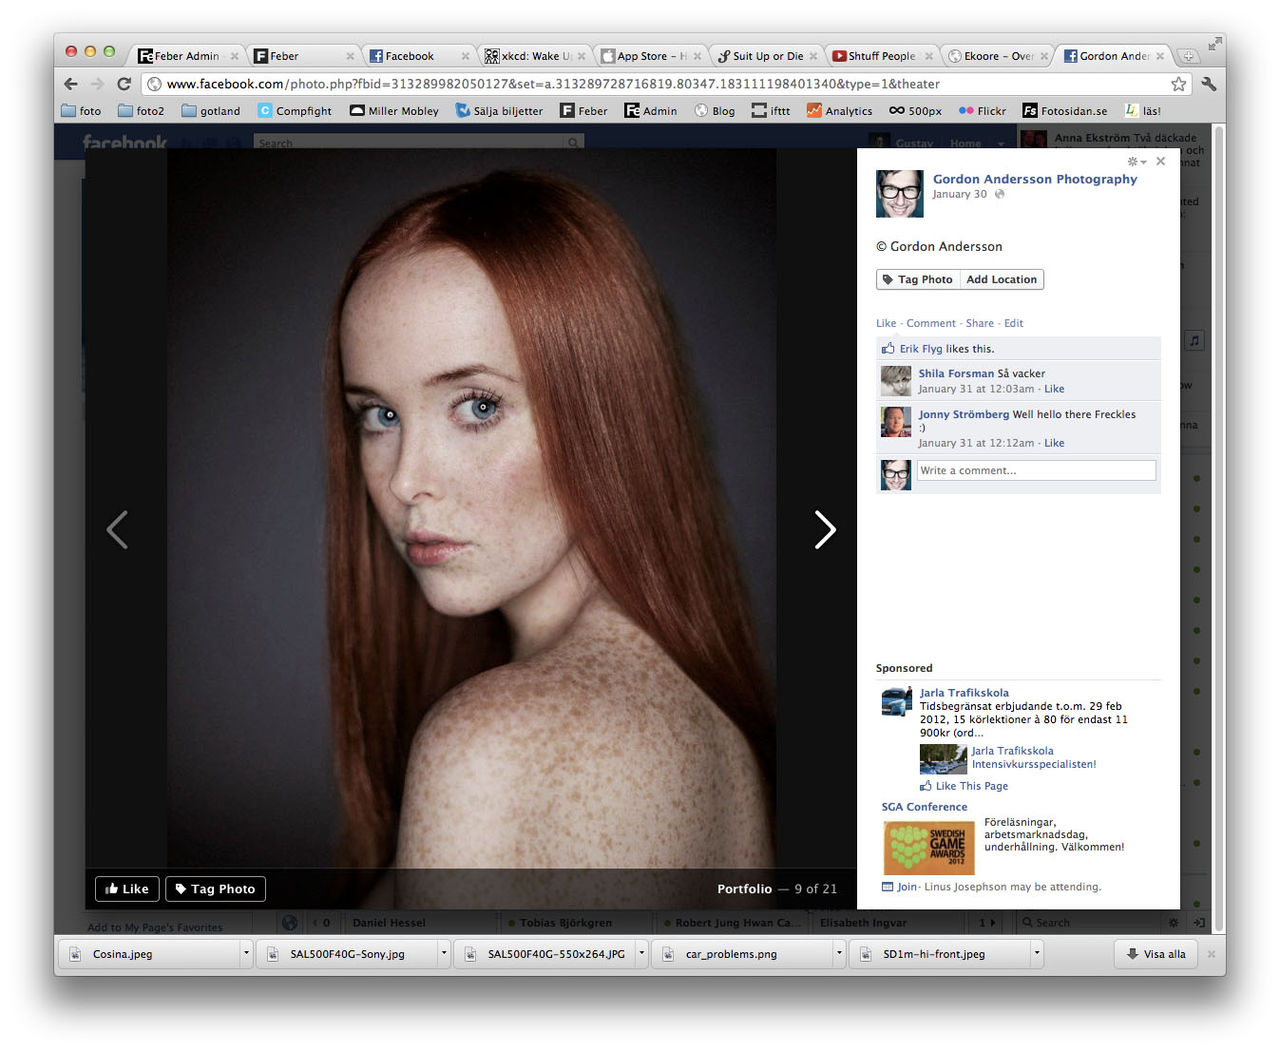
Task: Click the Add Location button
Action: (x=1001, y=280)
